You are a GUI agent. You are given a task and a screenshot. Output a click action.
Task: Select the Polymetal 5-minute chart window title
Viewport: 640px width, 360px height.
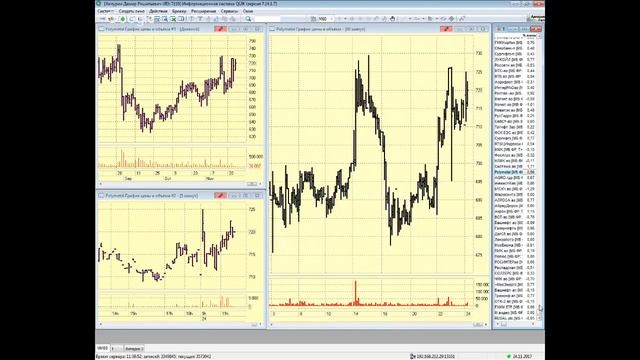(x=152, y=196)
